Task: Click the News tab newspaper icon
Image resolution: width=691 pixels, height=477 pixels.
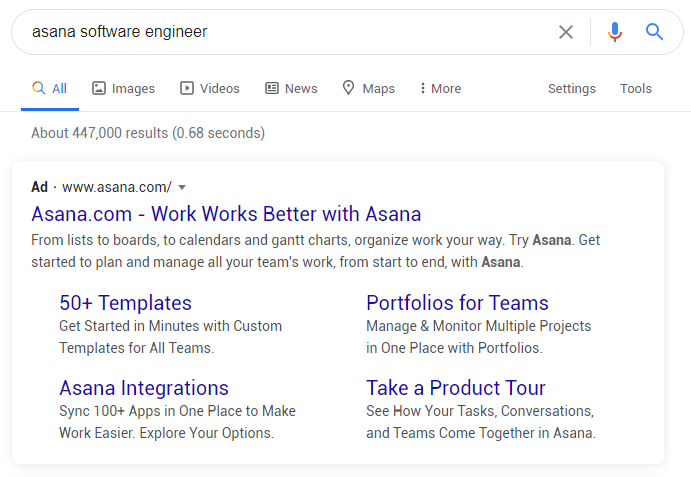Action: pyautogui.click(x=272, y=88)
